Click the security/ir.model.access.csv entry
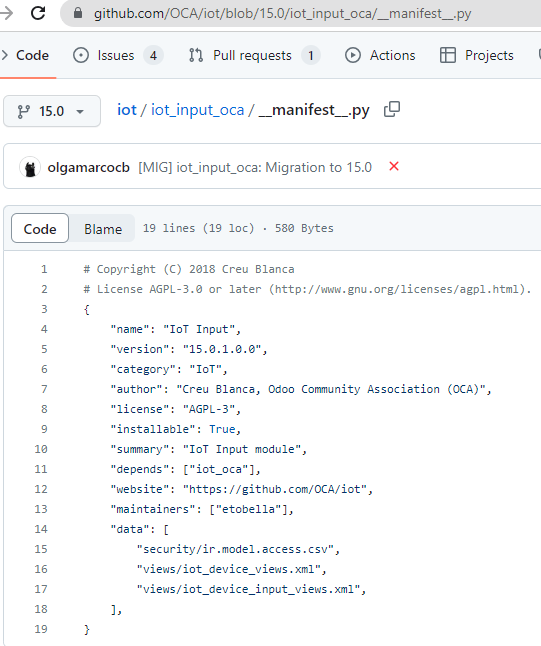This screenshot has width=541, height=646. [238, 549]
